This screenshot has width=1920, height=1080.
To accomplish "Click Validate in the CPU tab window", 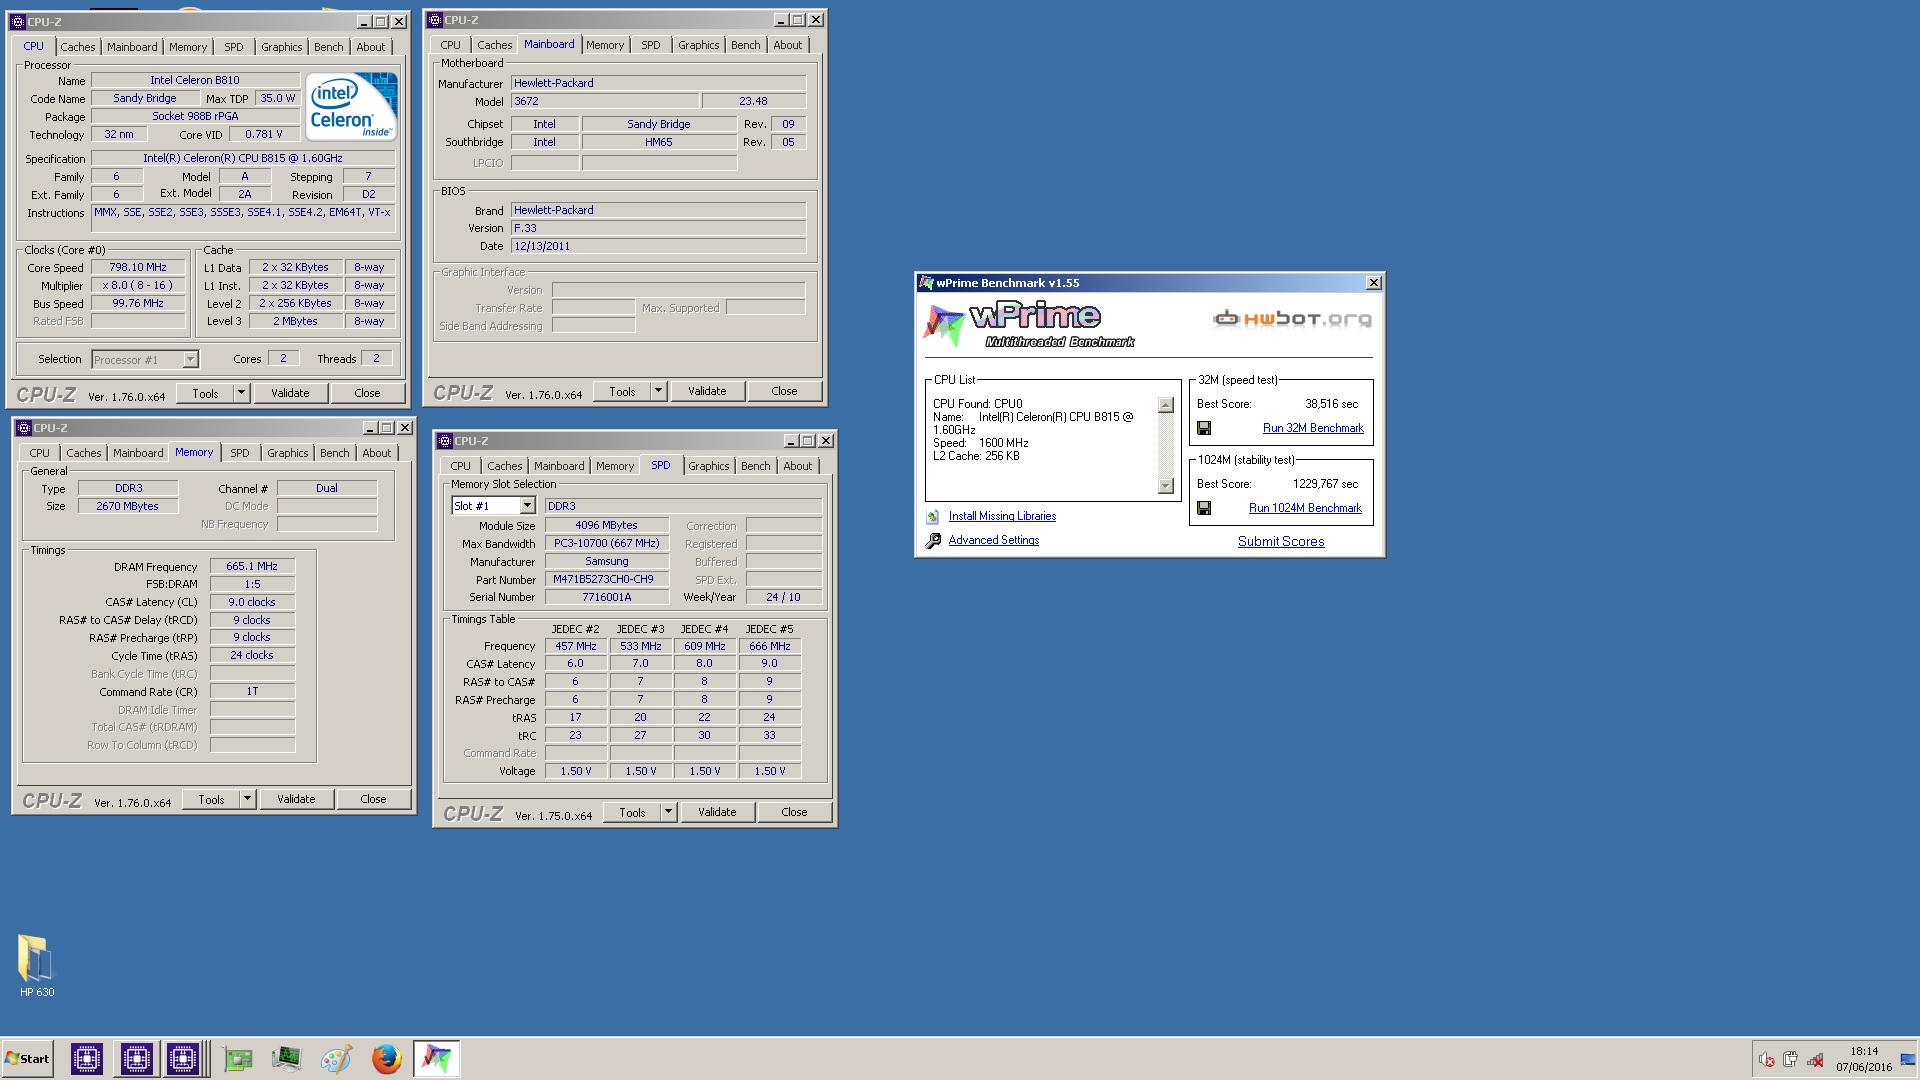I will [x=290, y=393].
